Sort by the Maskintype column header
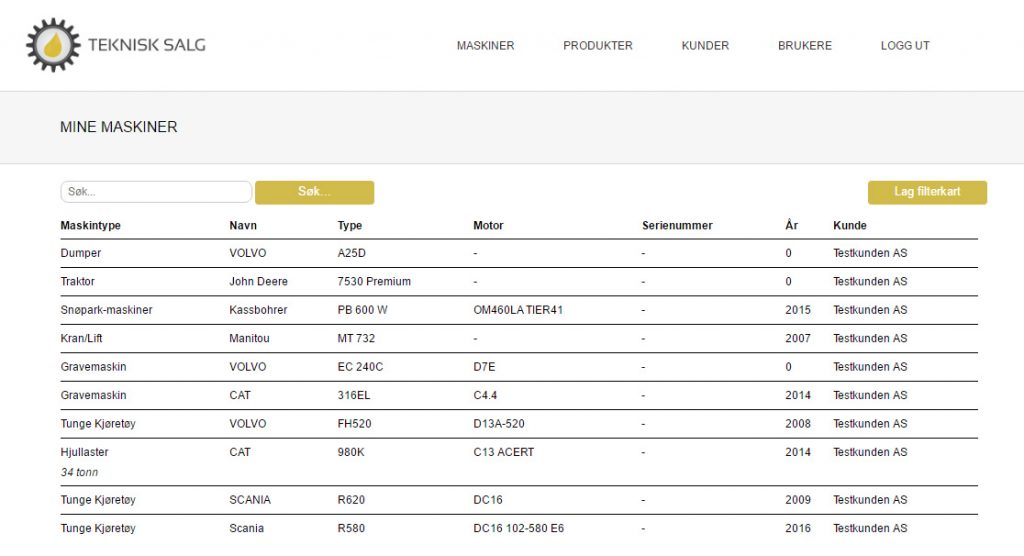Viewport: 1024px width, 556px height. pyautogui.click(x=91, y=225)
